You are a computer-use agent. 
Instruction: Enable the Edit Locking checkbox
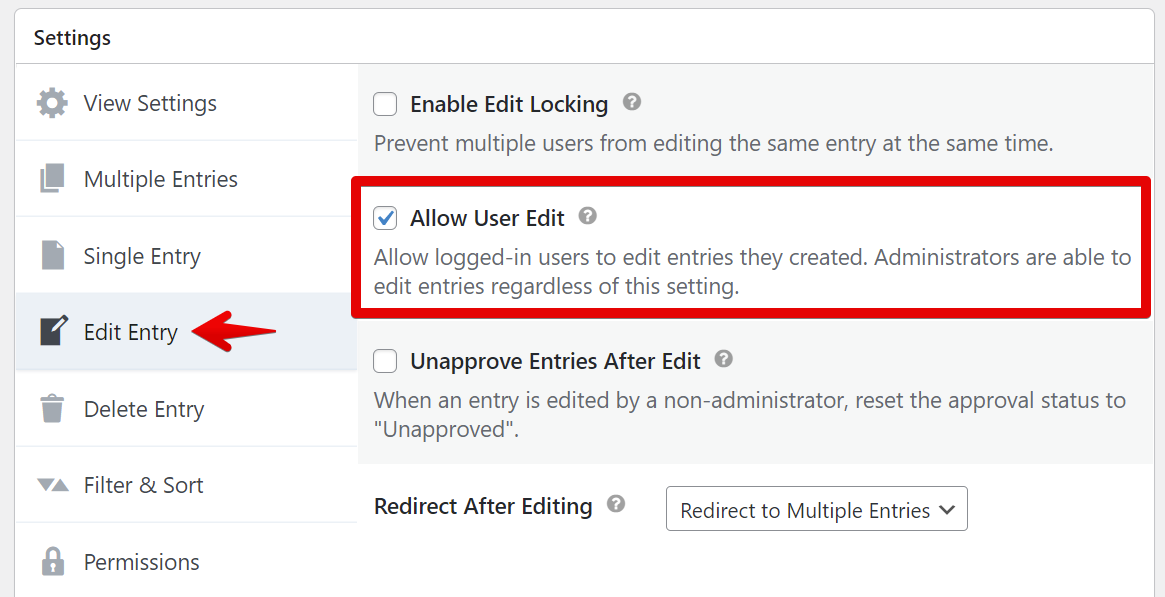[x=385, y=104]
